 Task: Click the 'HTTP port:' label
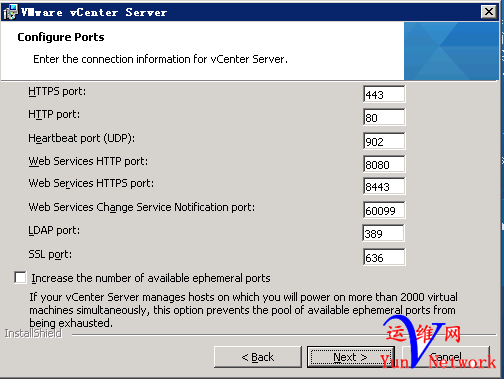(x=54, y=114)
